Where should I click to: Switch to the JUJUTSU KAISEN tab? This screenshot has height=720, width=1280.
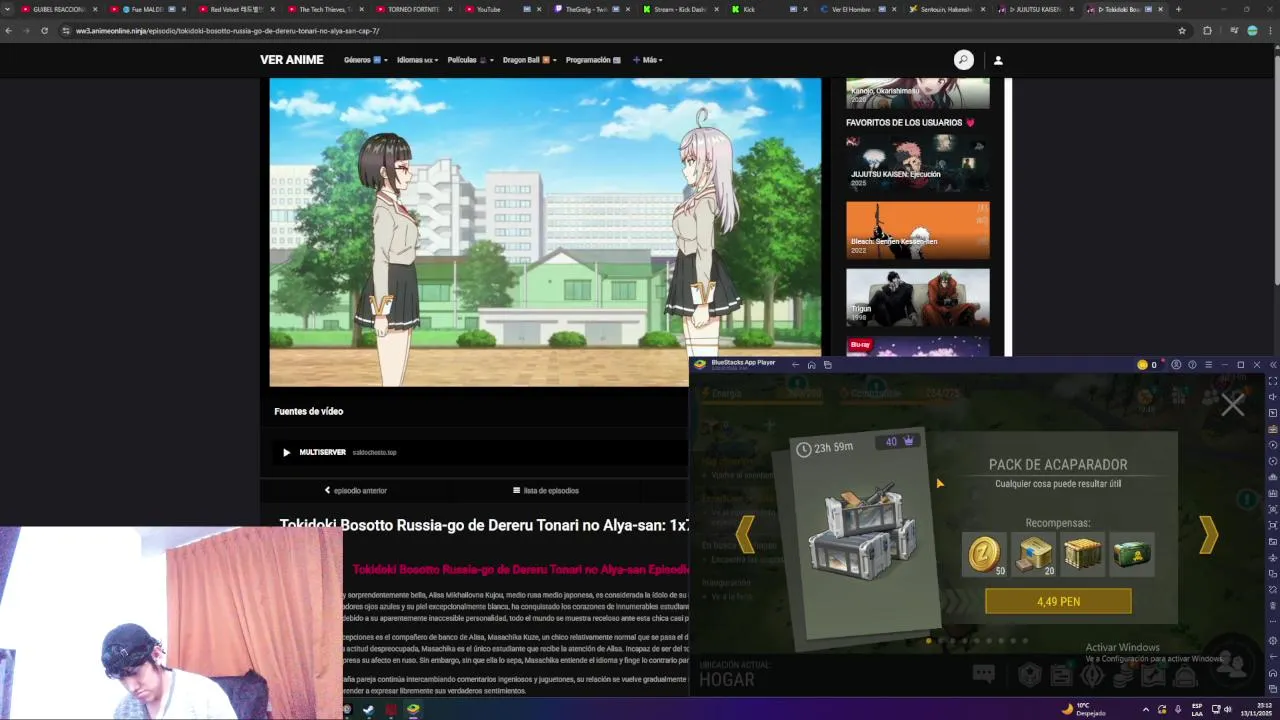(x=1036, y=9)
